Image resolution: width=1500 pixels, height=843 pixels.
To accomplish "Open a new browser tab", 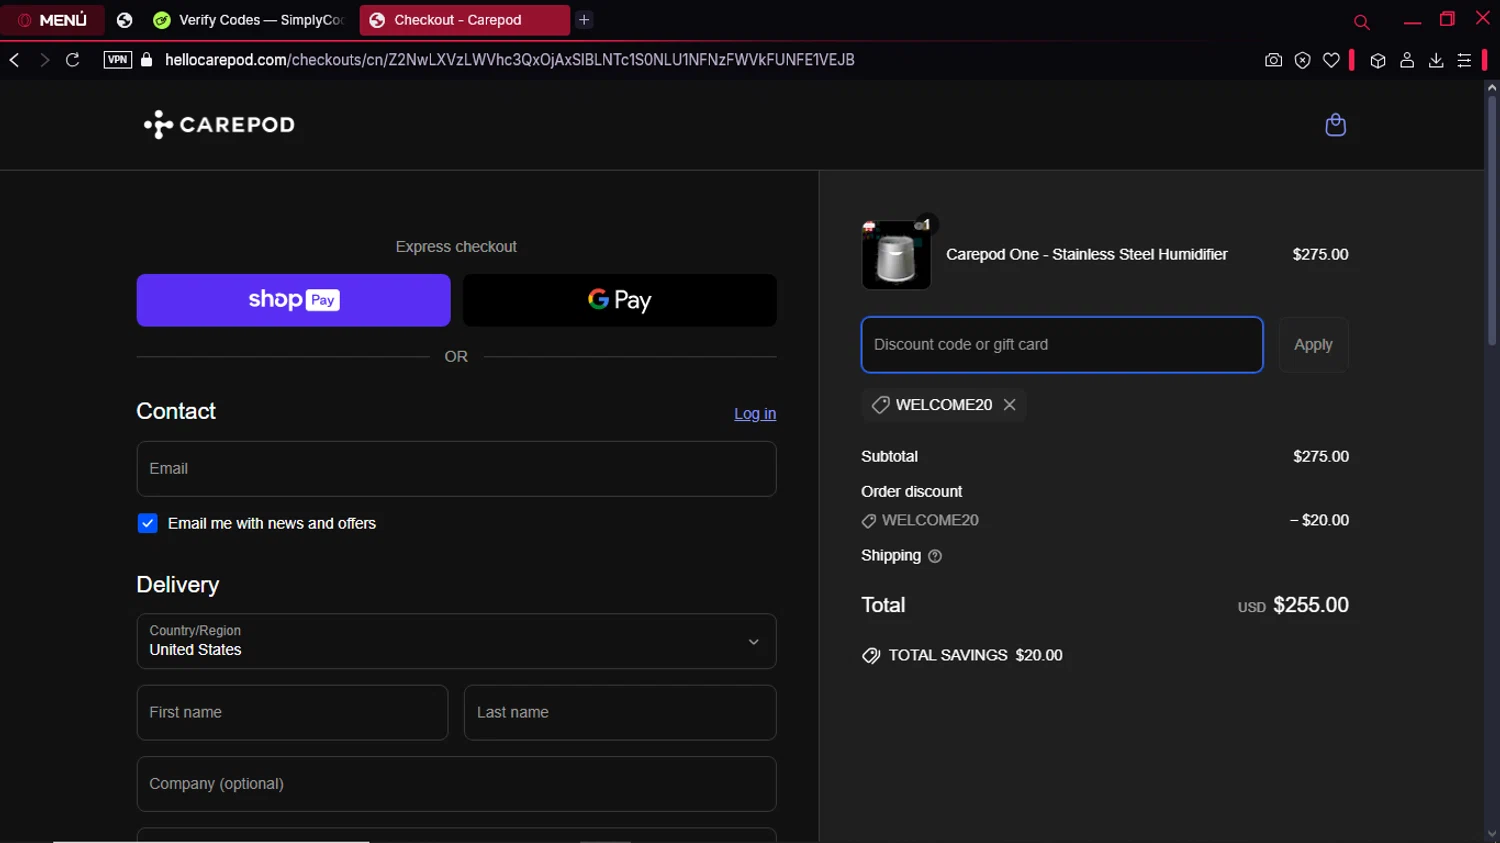I will 584,20.
